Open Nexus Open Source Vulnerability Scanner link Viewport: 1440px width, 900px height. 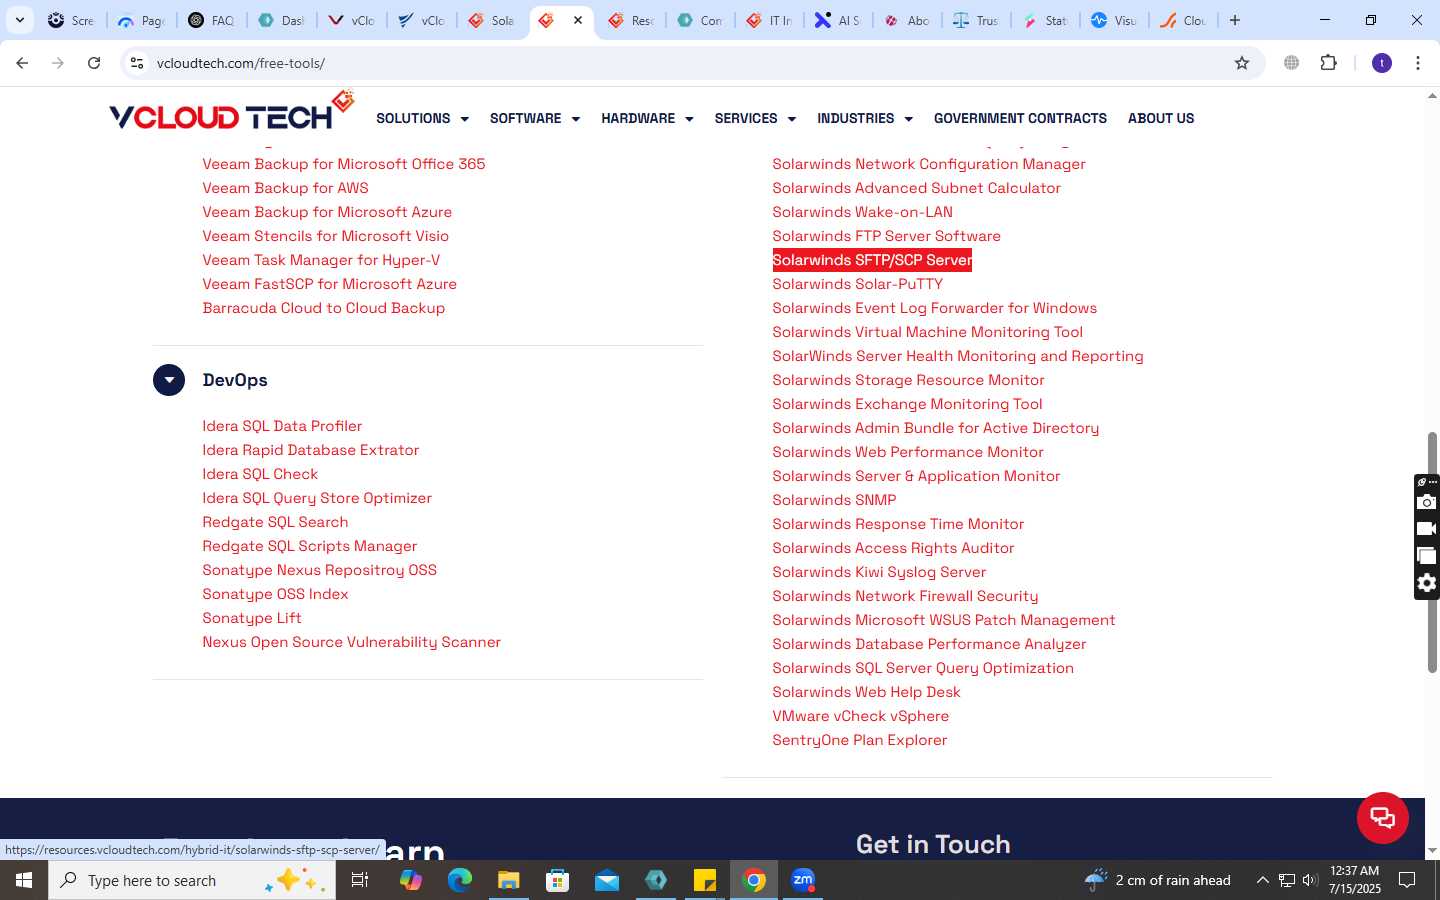tap(351, 642)
